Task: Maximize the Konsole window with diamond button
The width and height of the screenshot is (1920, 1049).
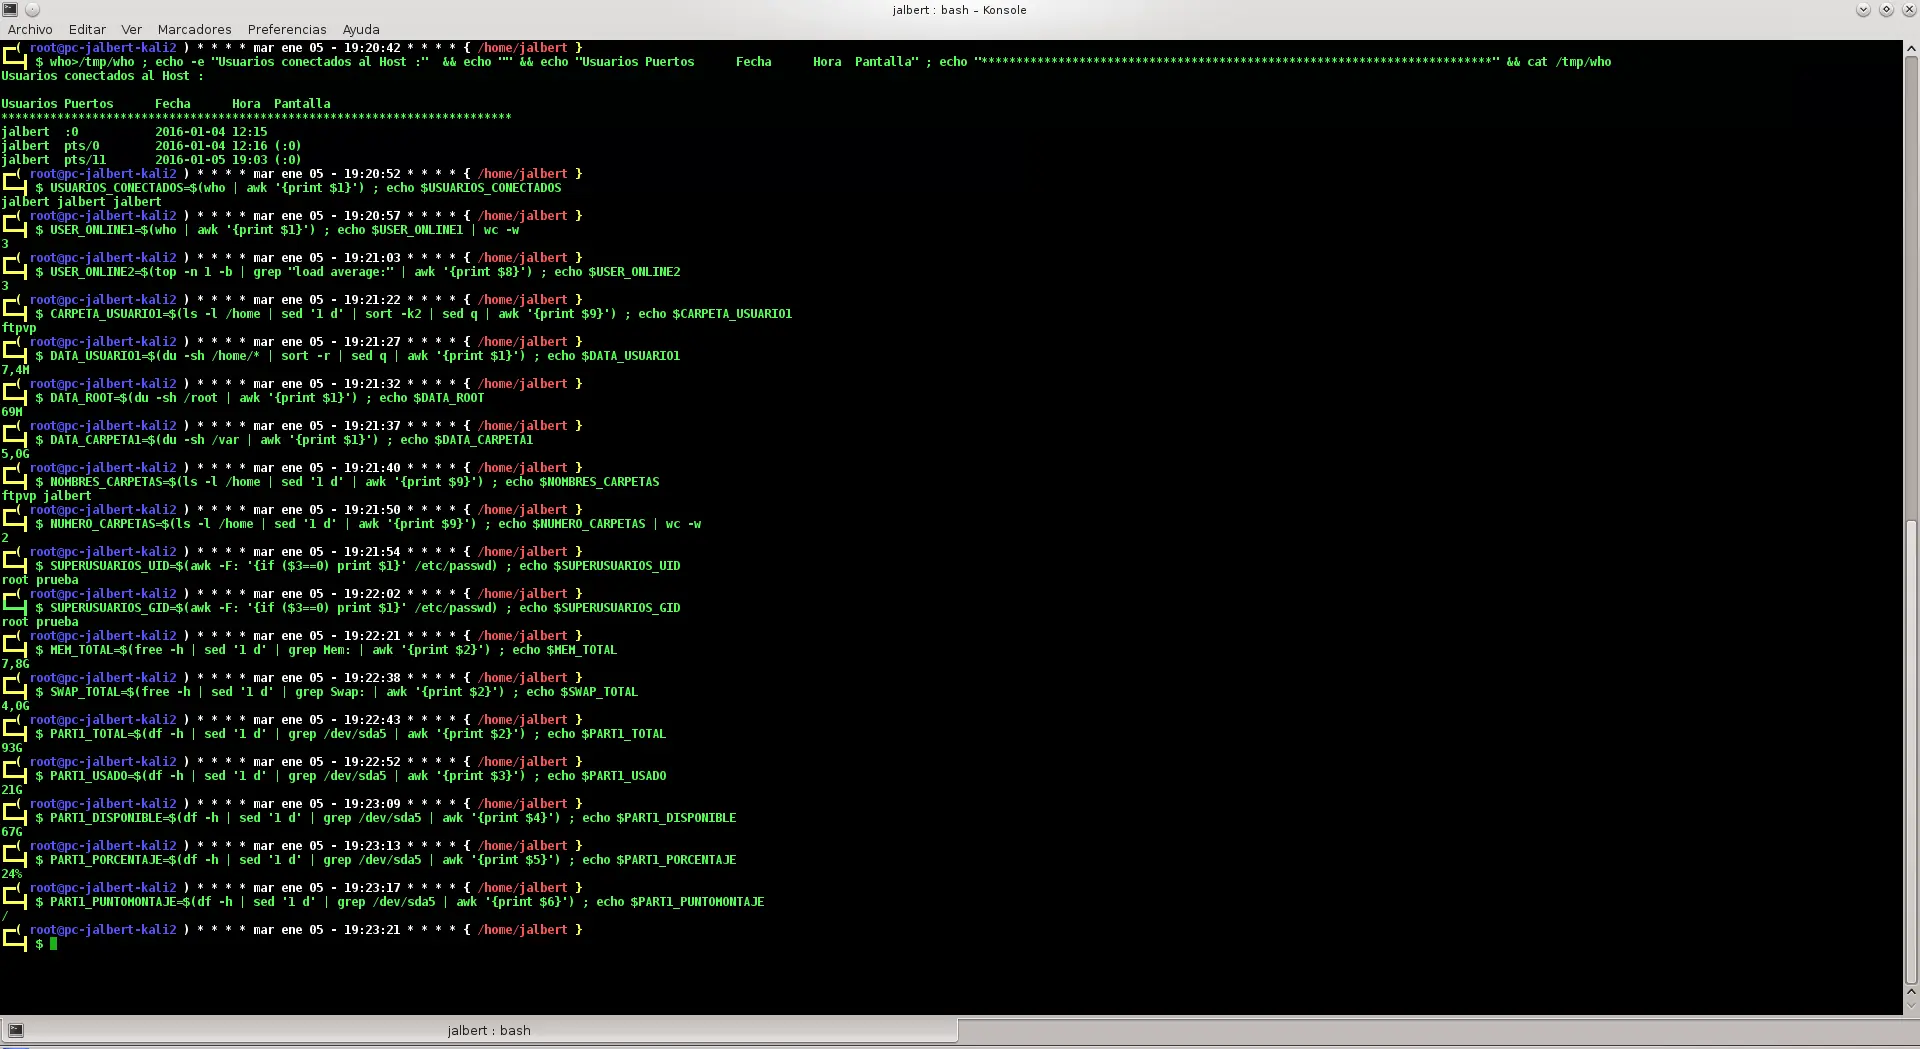Action: (1886, 9)
